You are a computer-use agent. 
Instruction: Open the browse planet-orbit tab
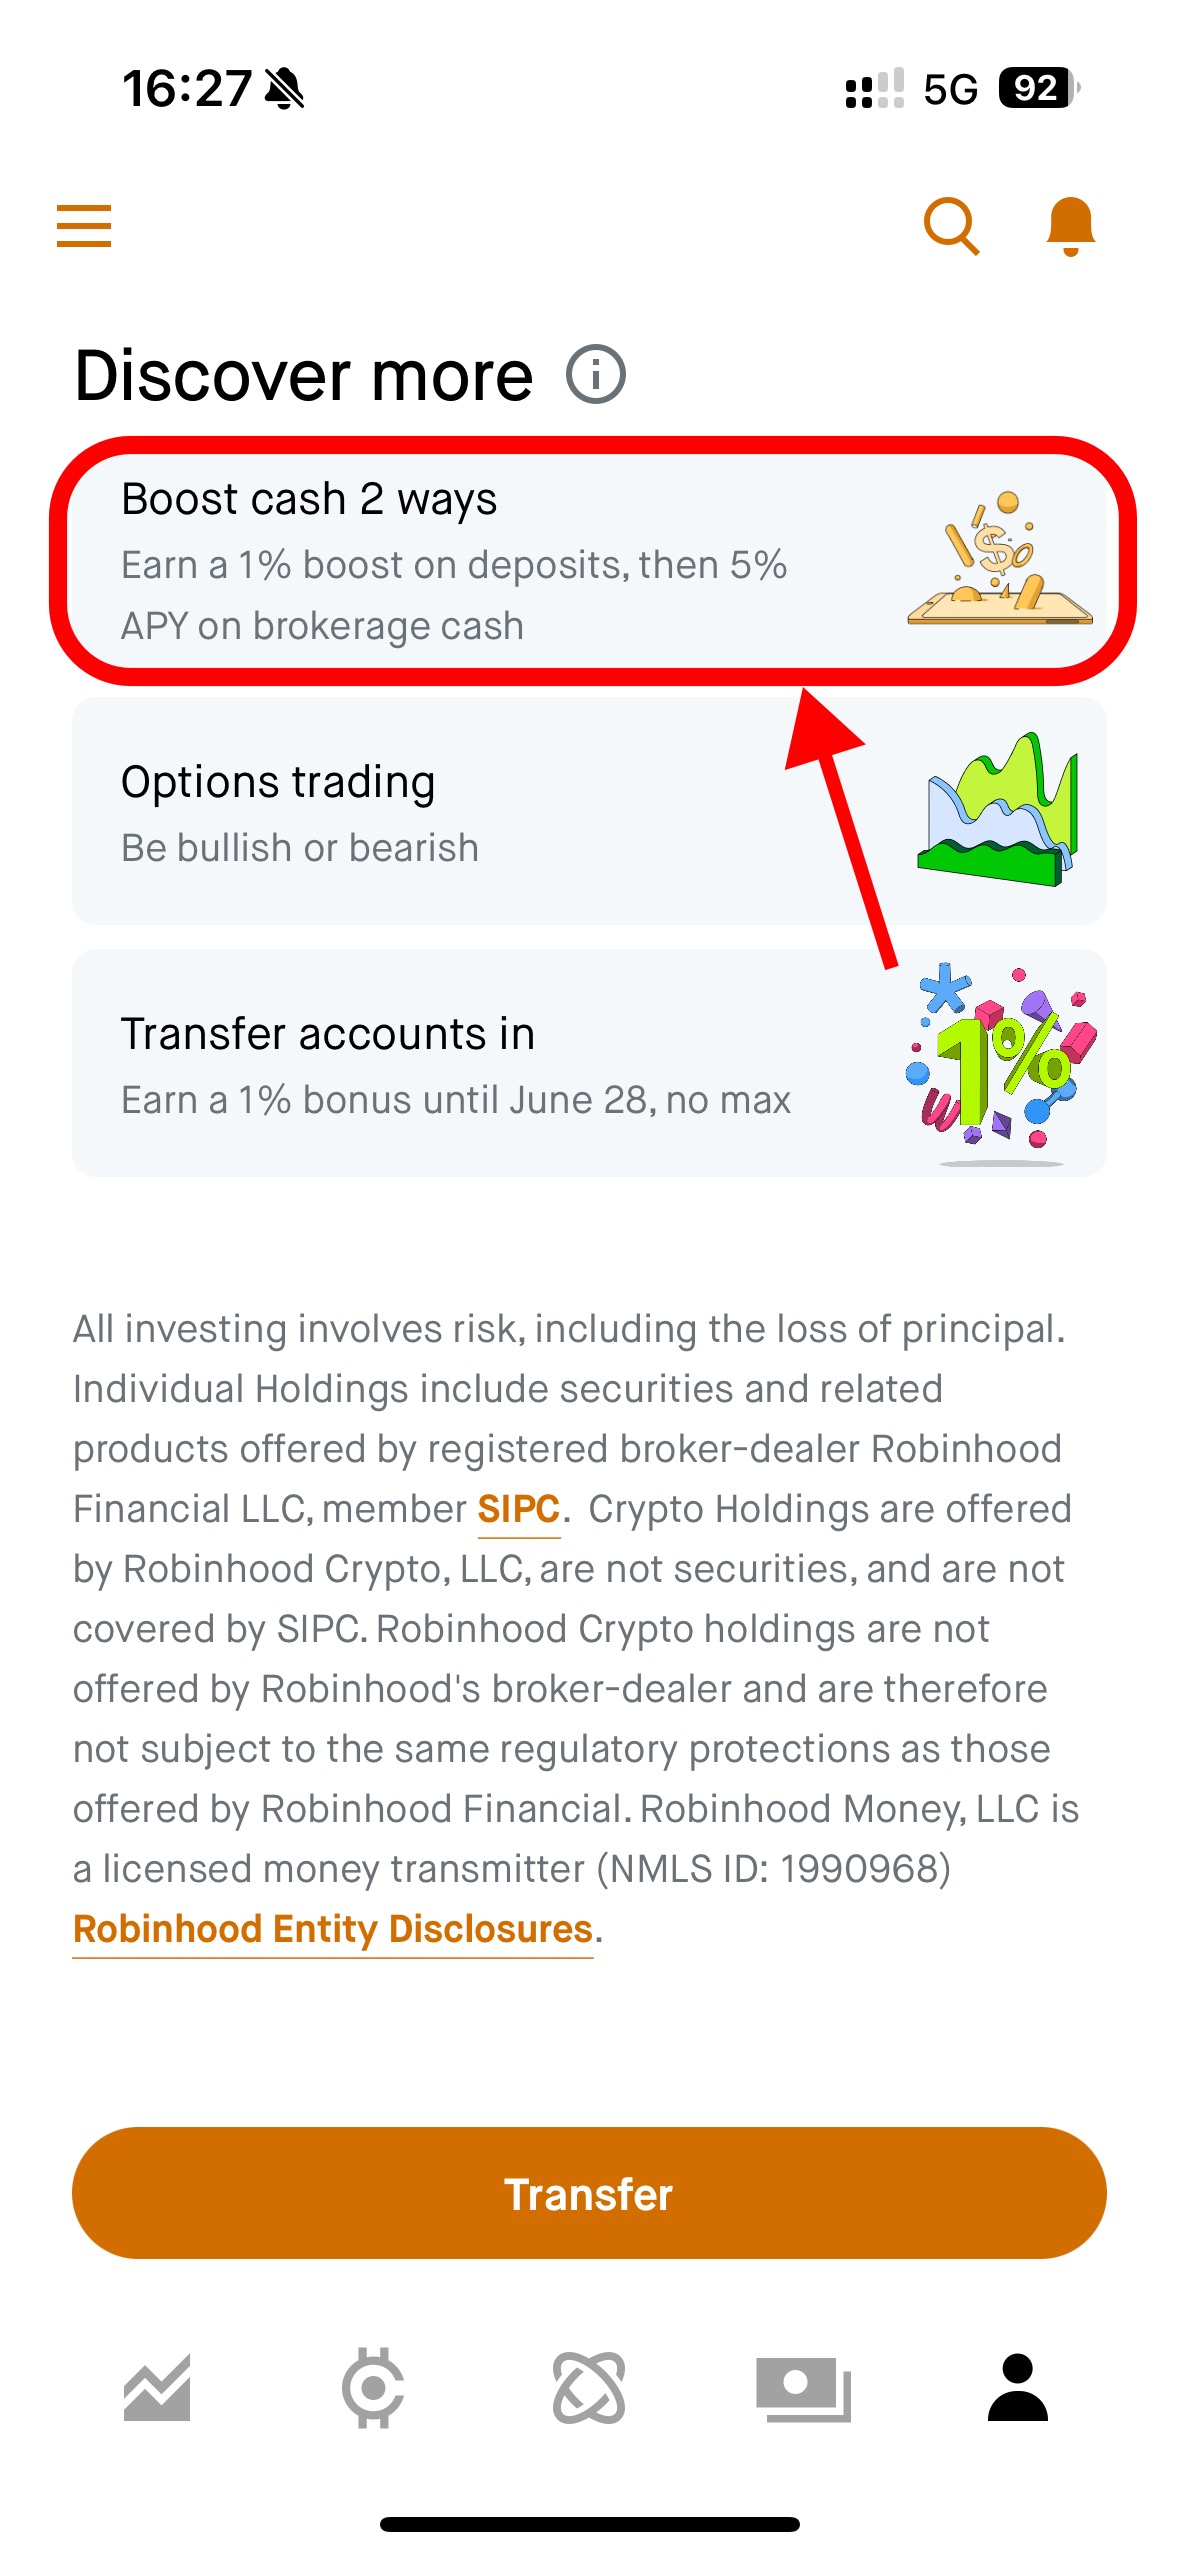click(589, 2388)
